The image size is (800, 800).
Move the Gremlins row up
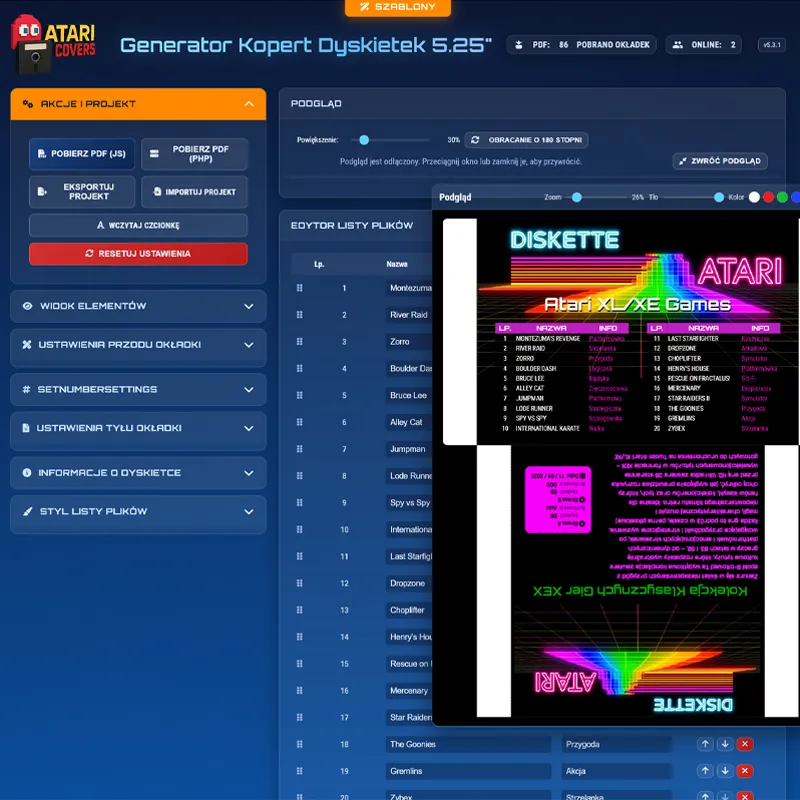pos(705,771)
